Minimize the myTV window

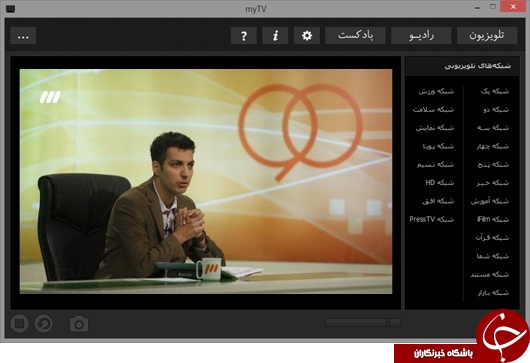(477, 7)
